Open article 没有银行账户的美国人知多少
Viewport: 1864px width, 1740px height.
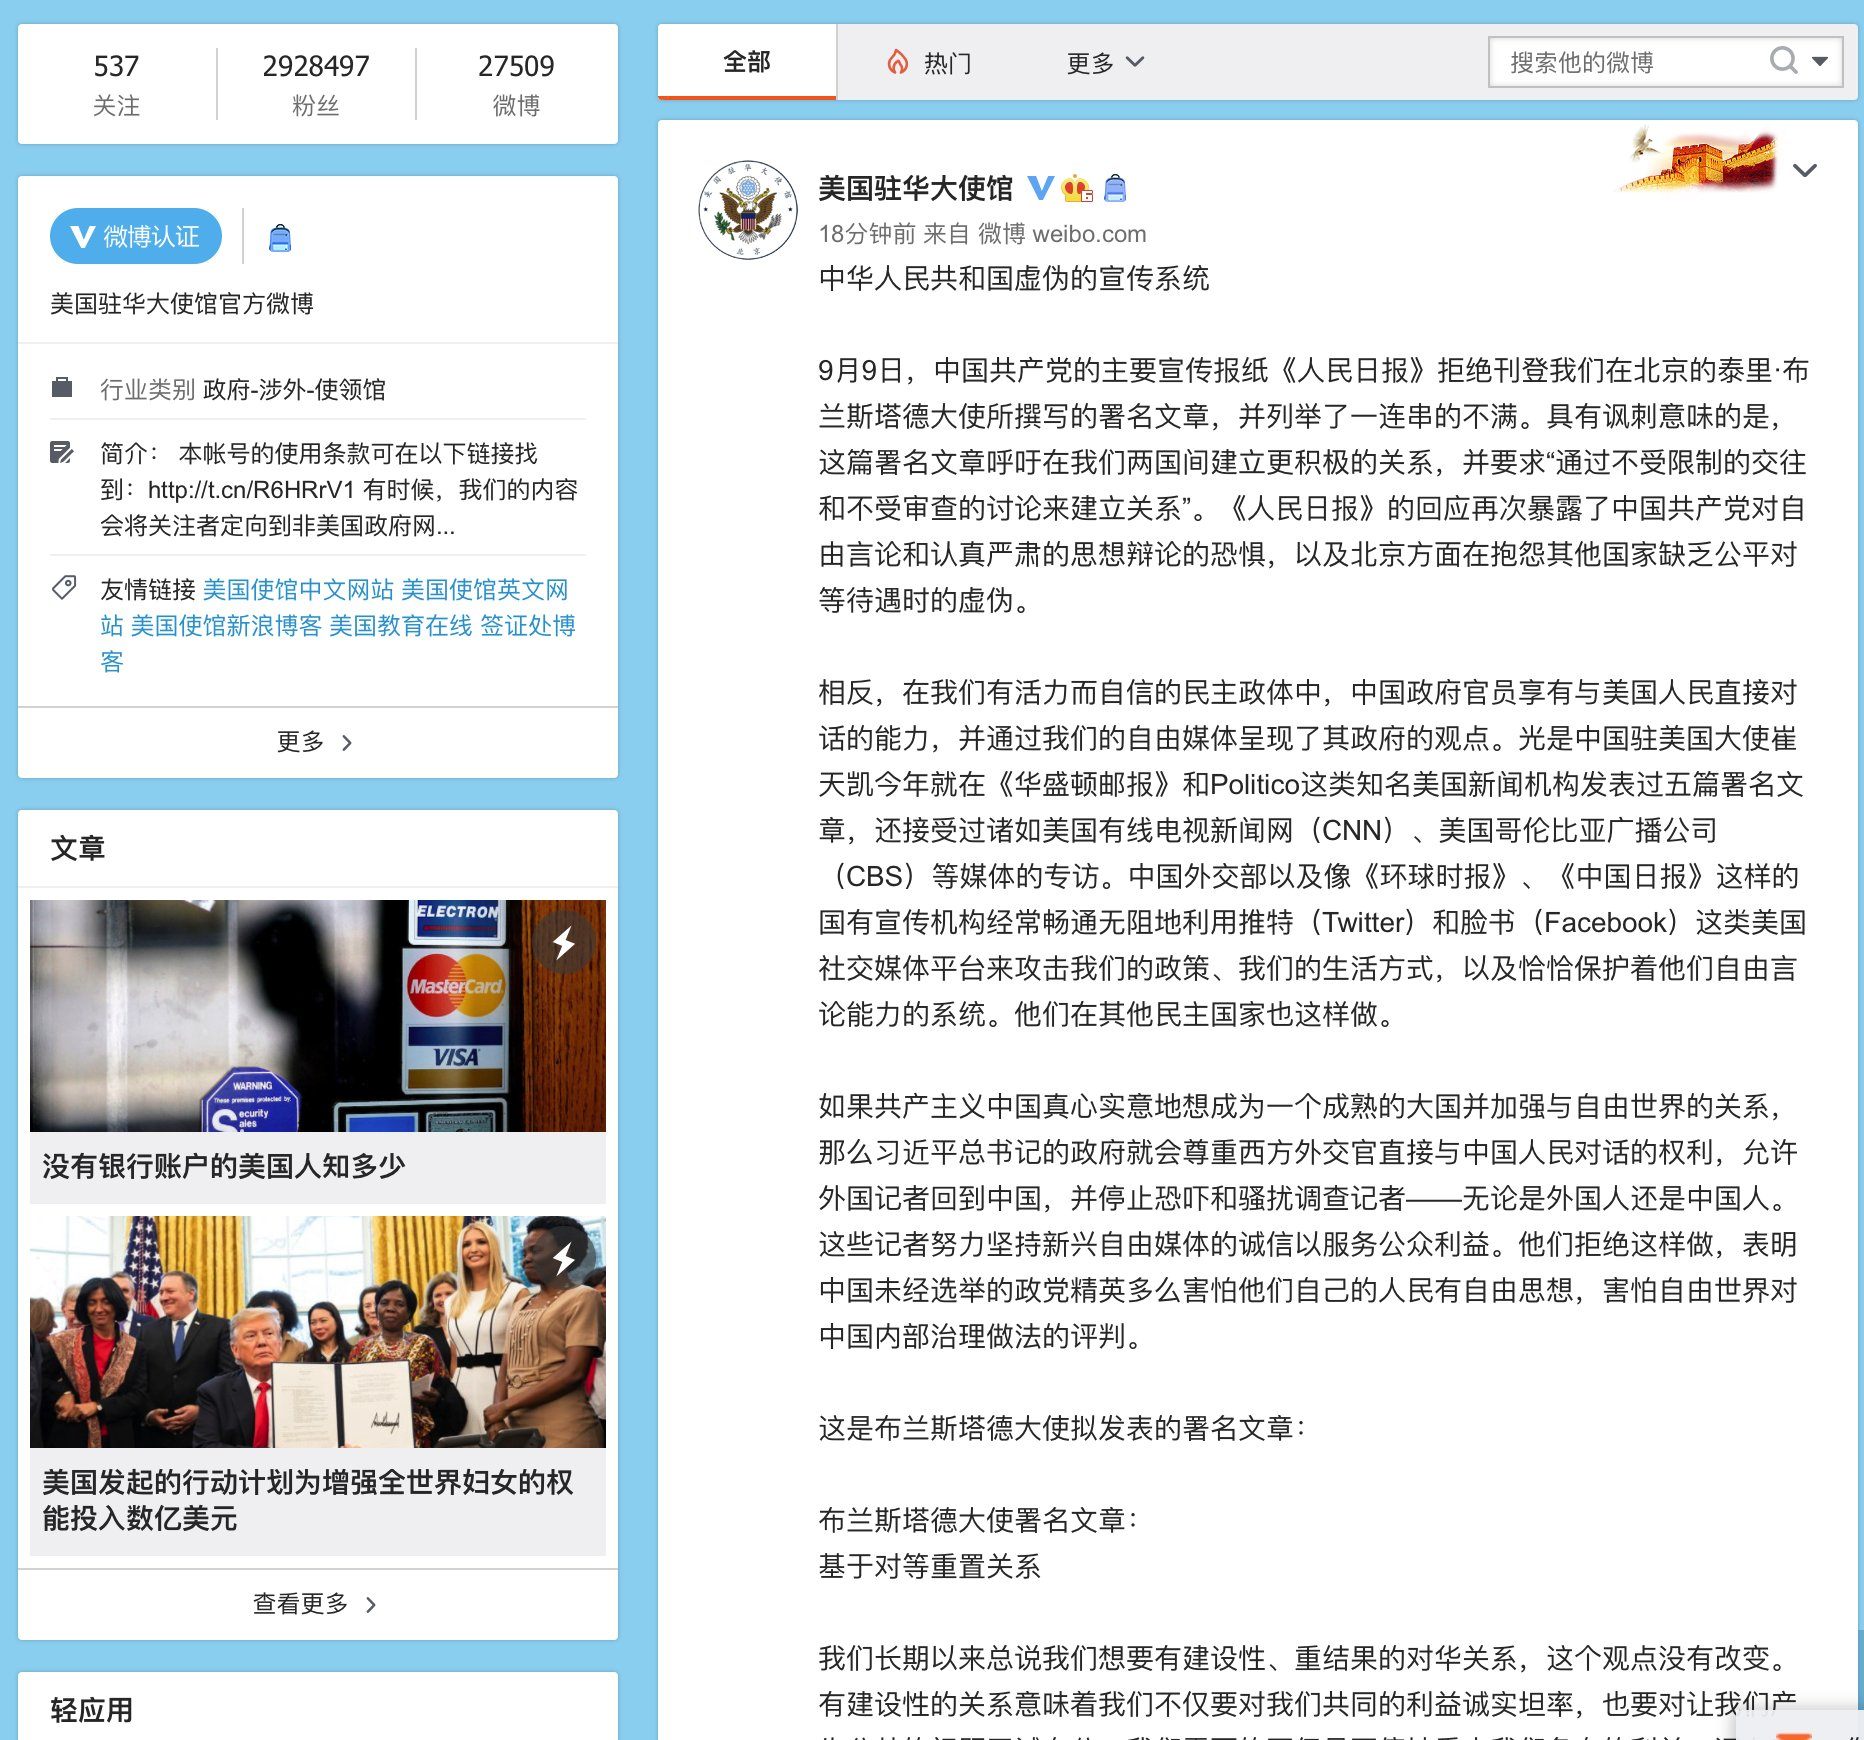pos(224,1166)
